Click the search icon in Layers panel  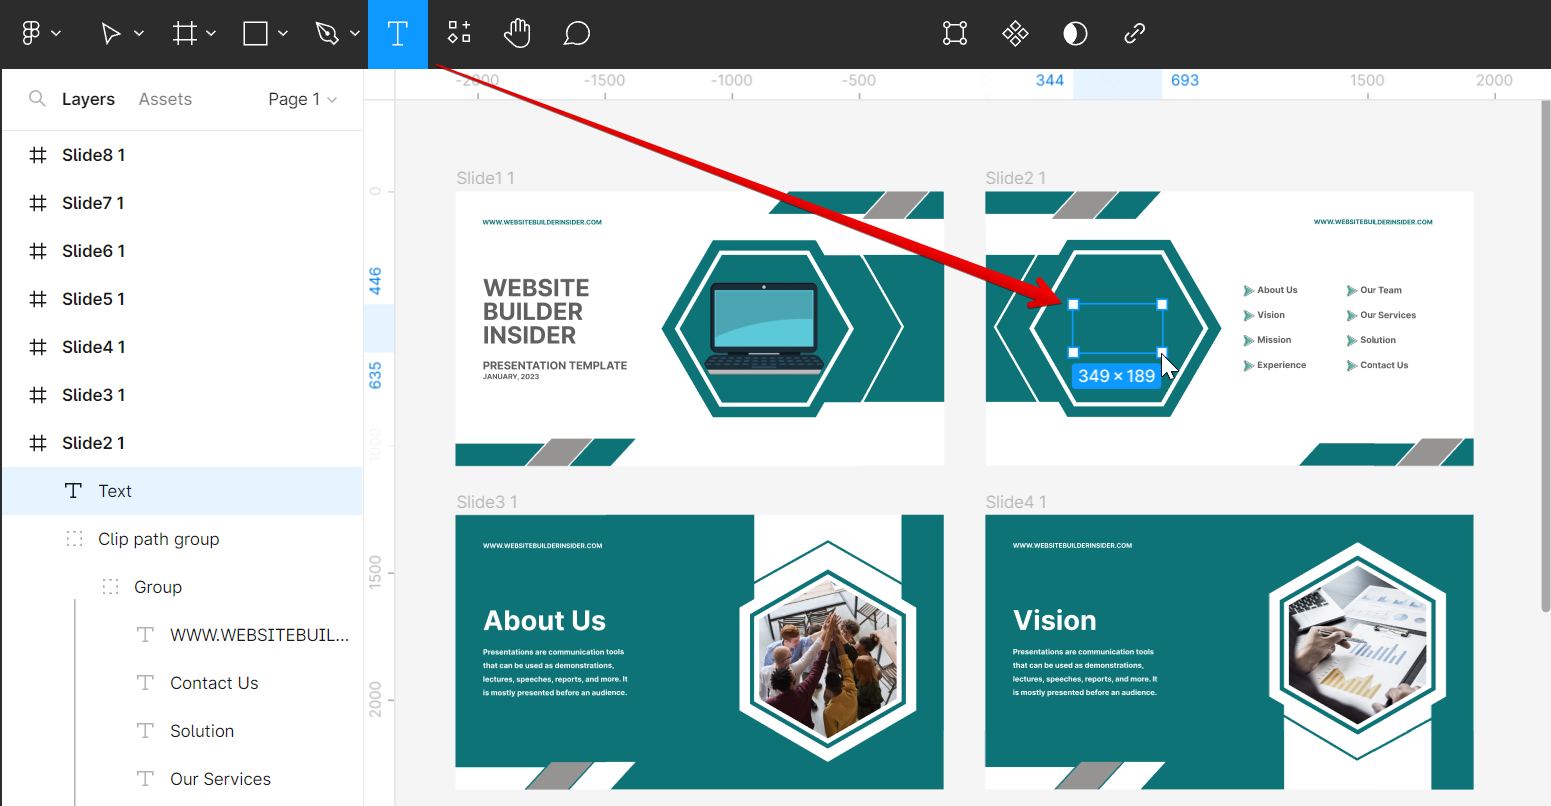pyautogui.click(x=37, y=99)
